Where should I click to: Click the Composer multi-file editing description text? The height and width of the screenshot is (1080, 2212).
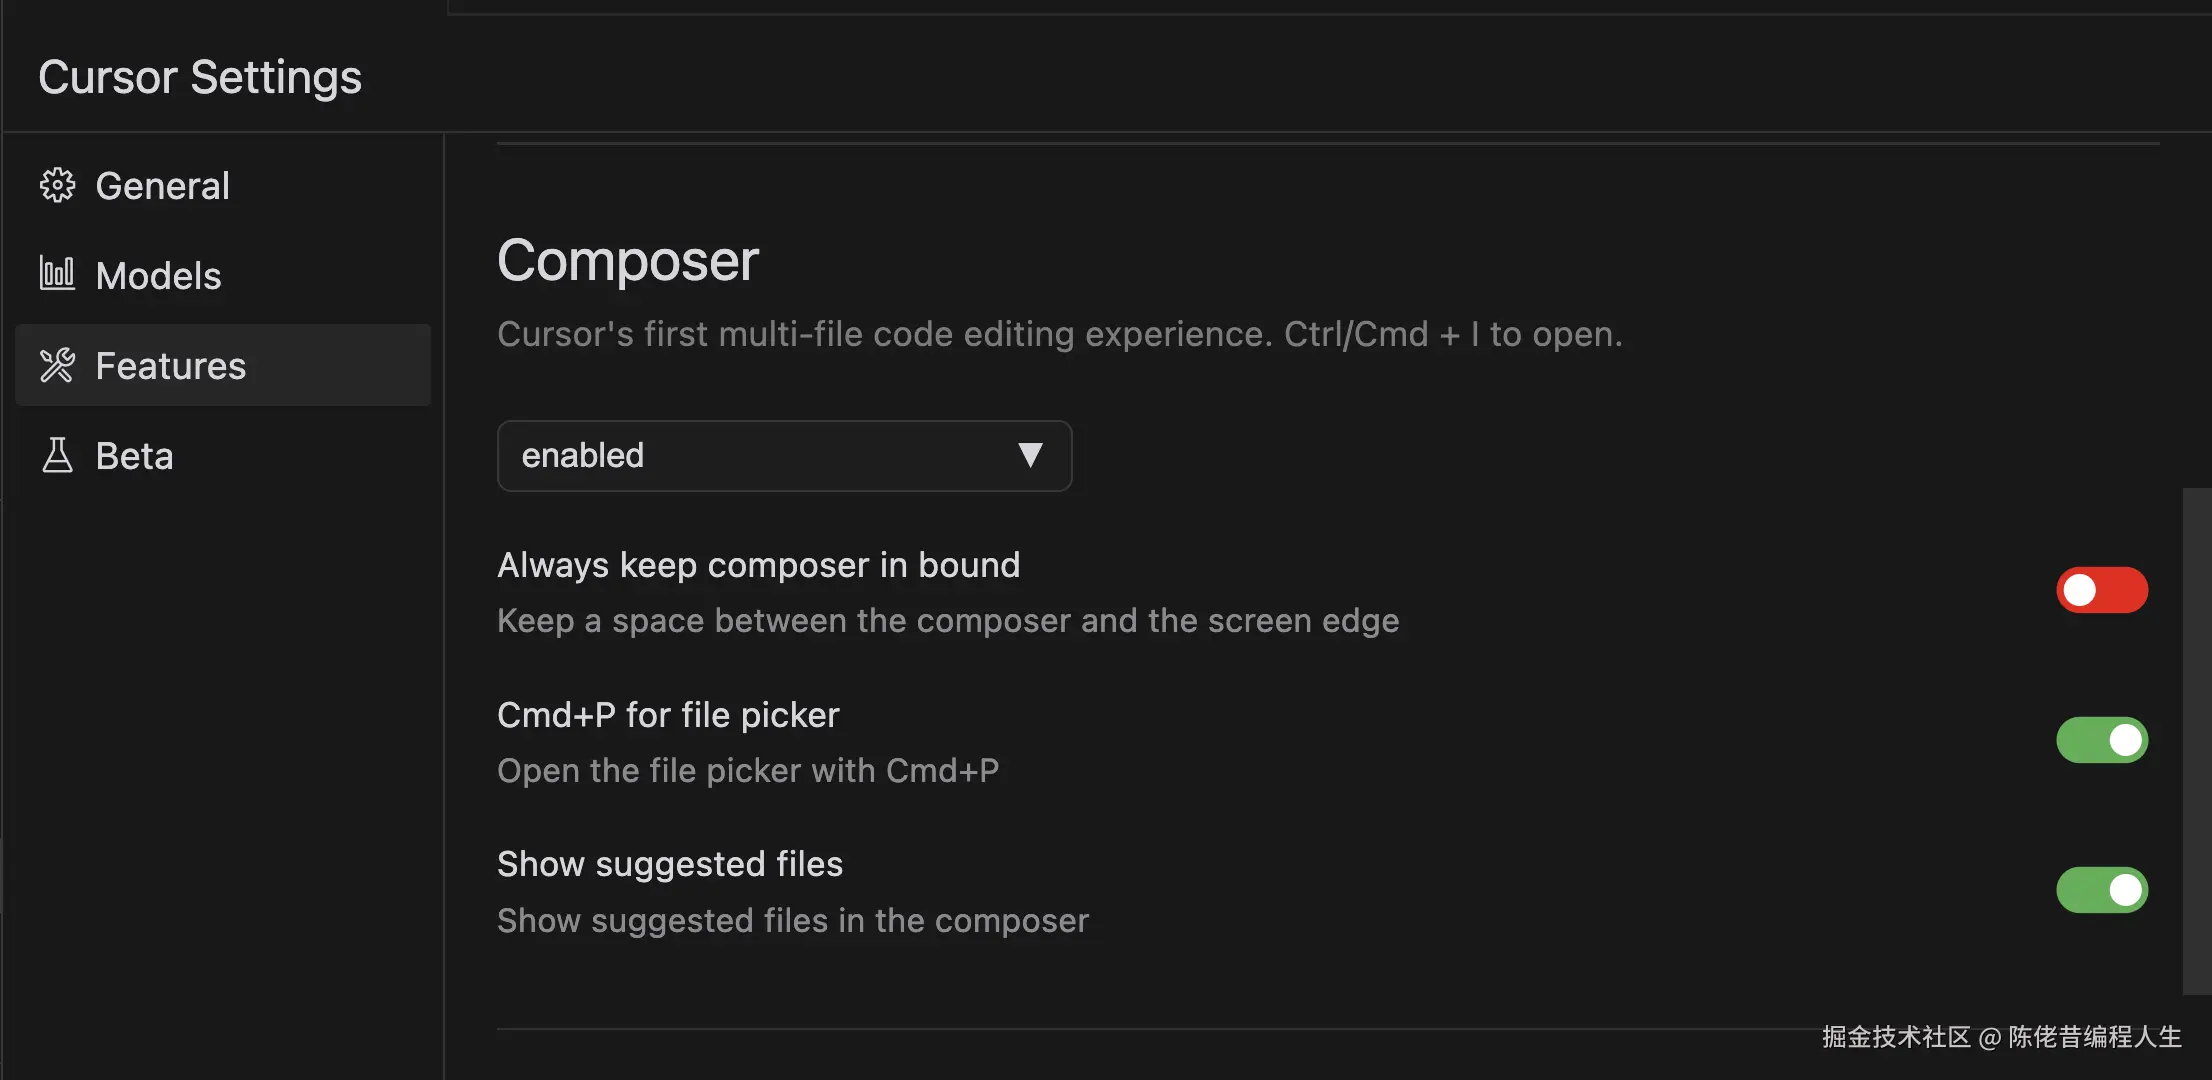(x=1059, y=334)
